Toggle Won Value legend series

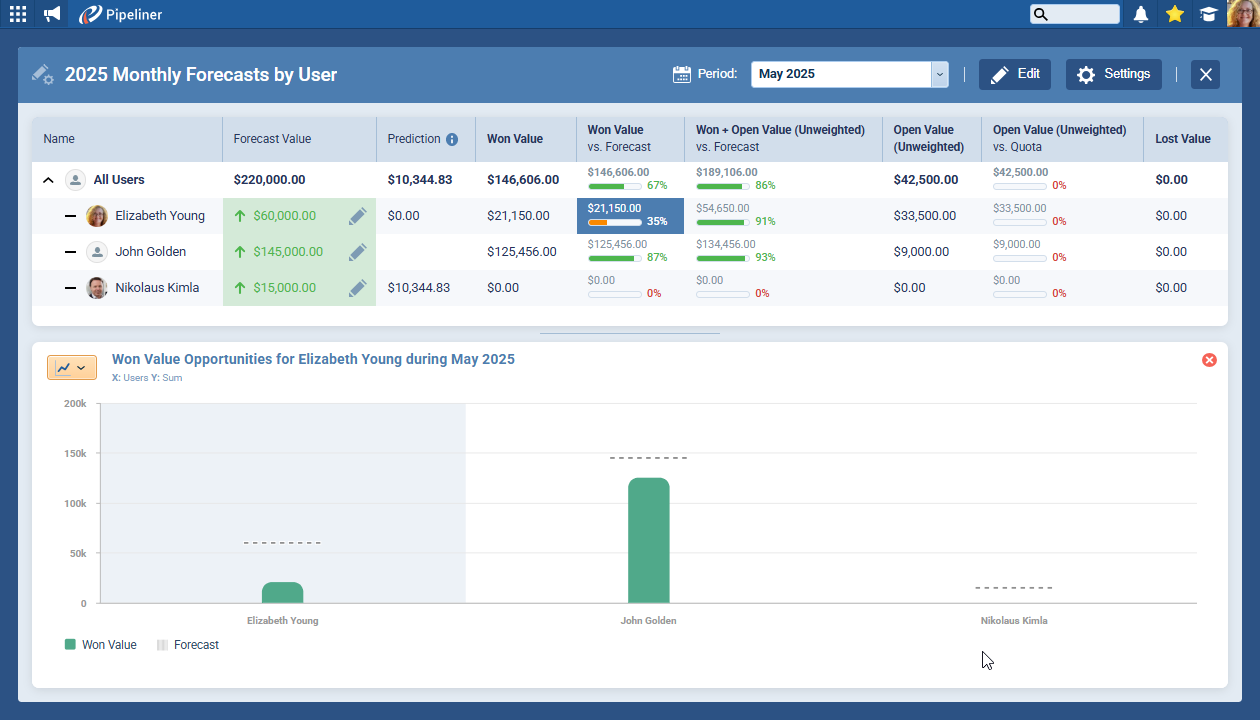tap(100, 645)
